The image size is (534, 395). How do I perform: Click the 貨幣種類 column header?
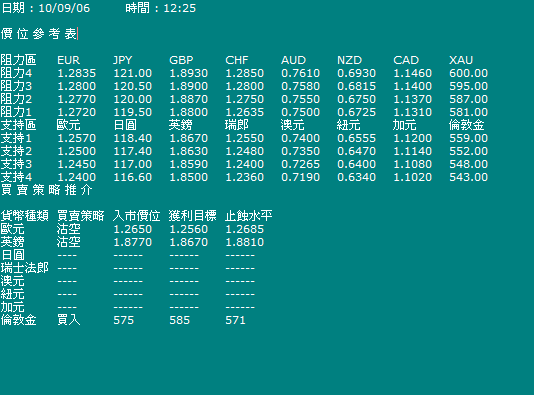[25, 216]
